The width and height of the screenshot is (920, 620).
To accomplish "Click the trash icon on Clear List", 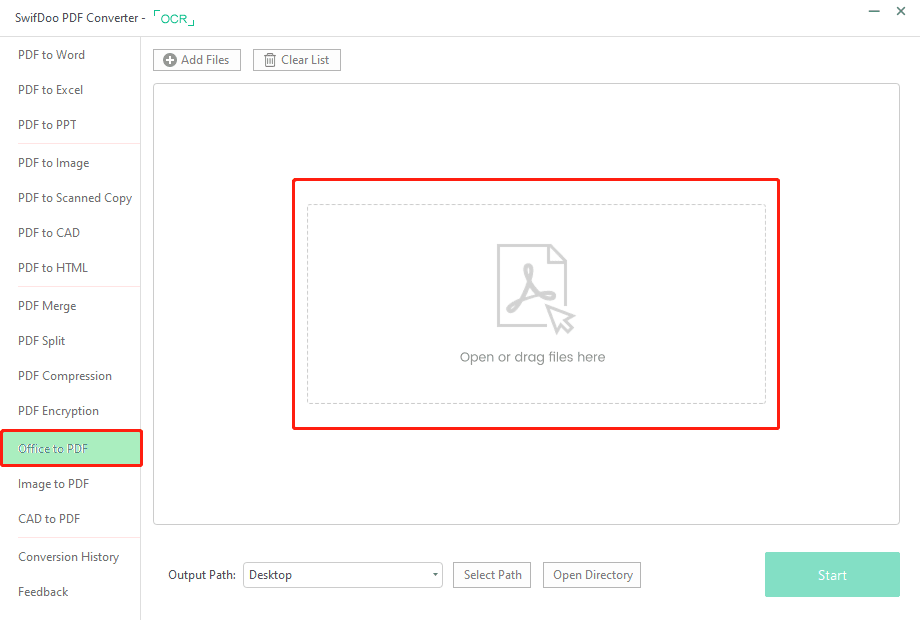I will [269, 60].
